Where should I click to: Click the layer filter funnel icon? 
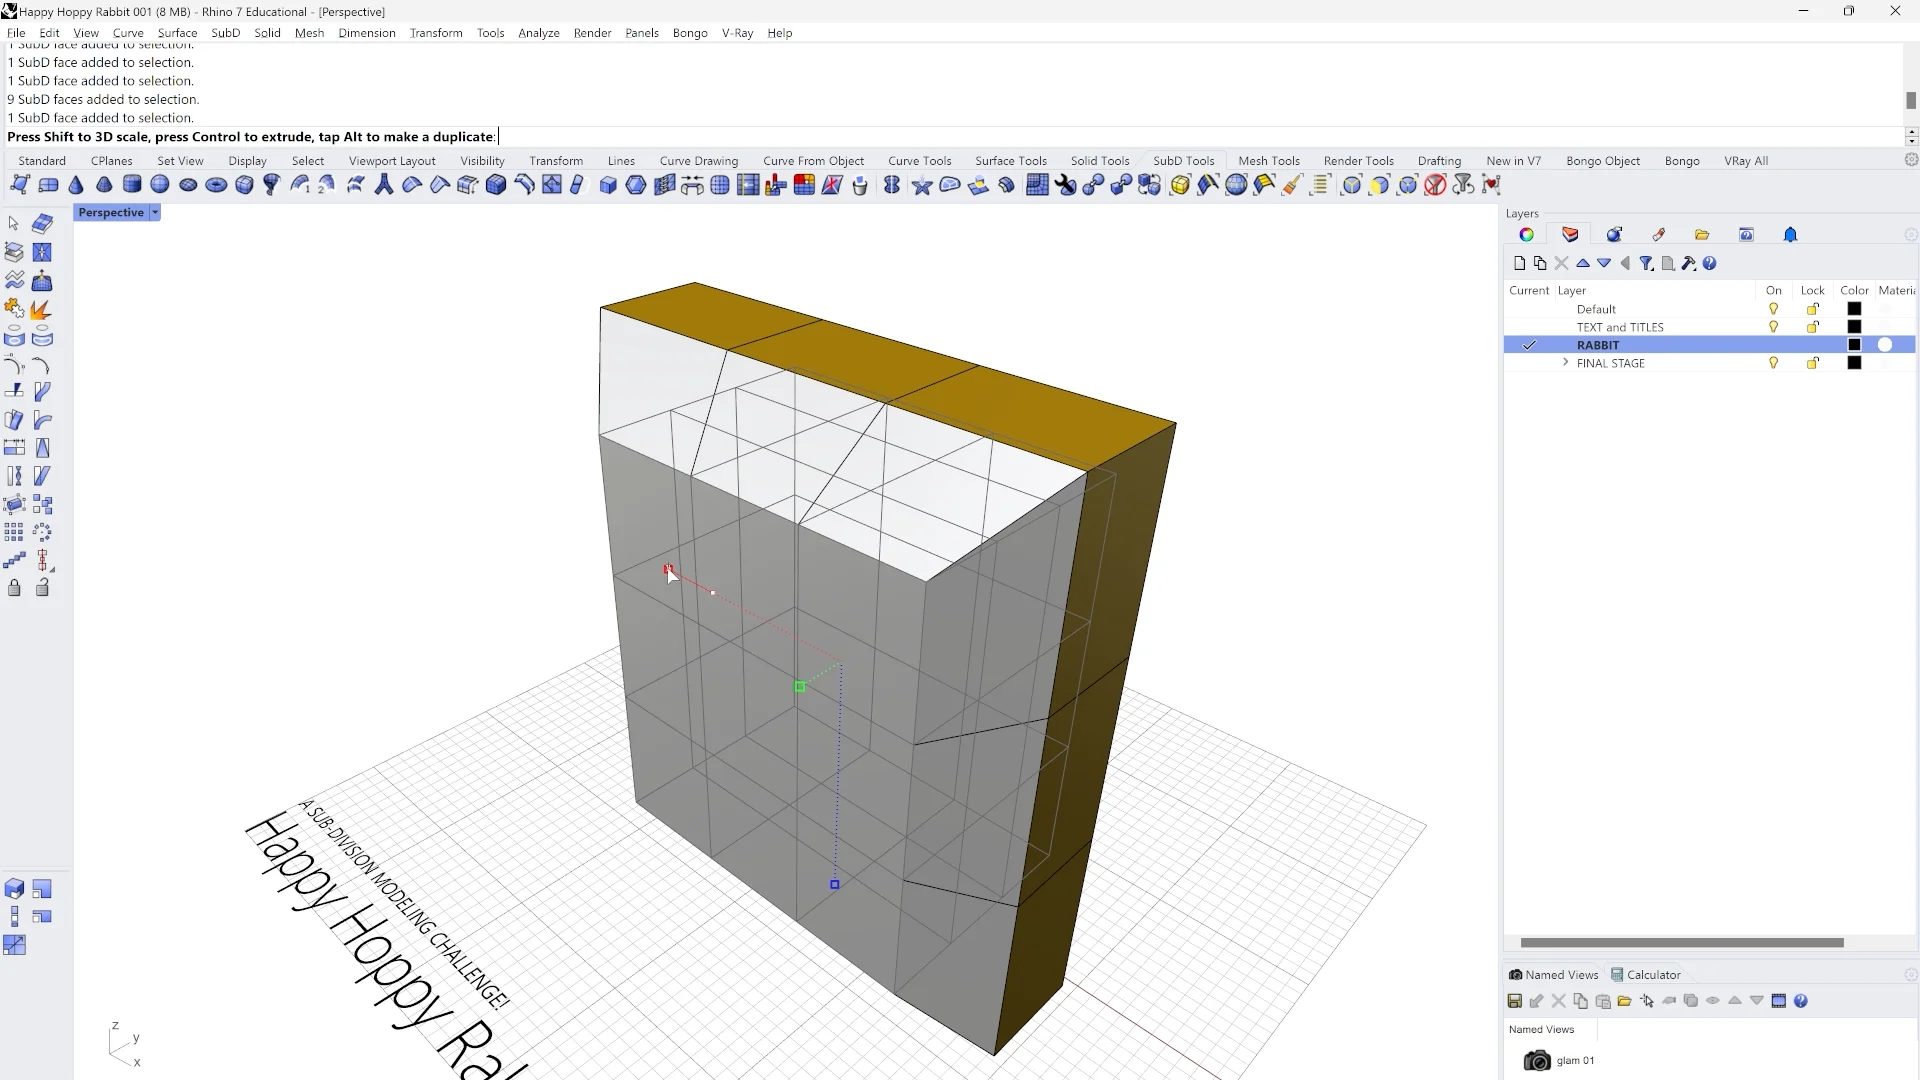tap(1646, 263)
